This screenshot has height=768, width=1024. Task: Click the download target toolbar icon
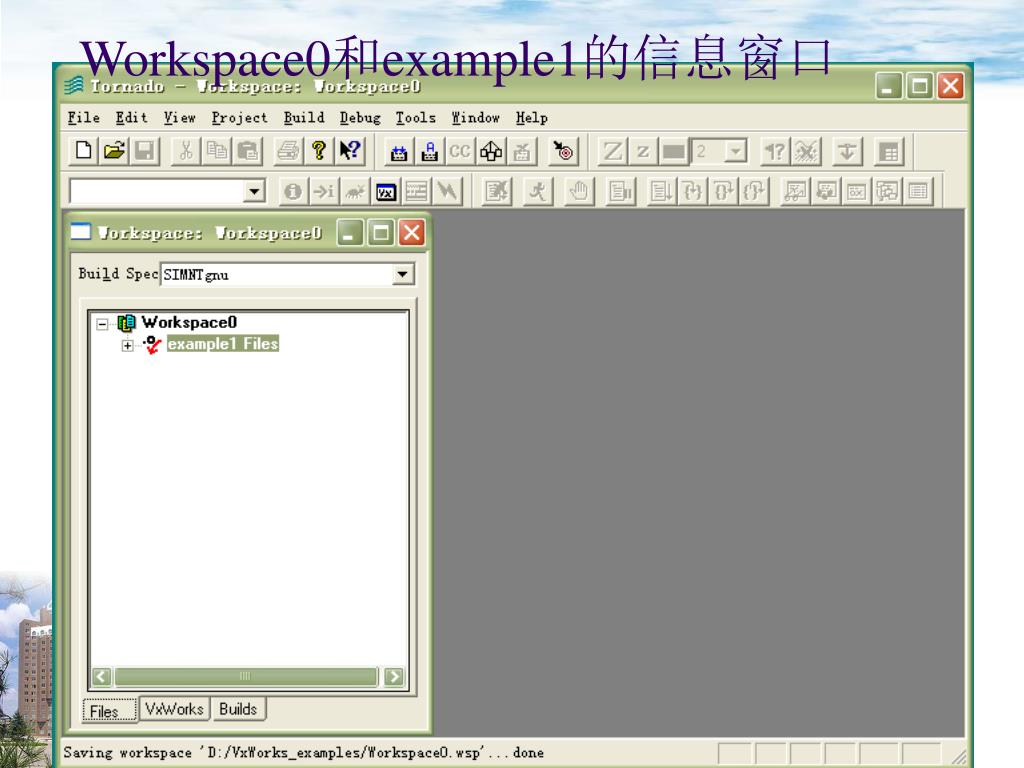coord(522,152)
